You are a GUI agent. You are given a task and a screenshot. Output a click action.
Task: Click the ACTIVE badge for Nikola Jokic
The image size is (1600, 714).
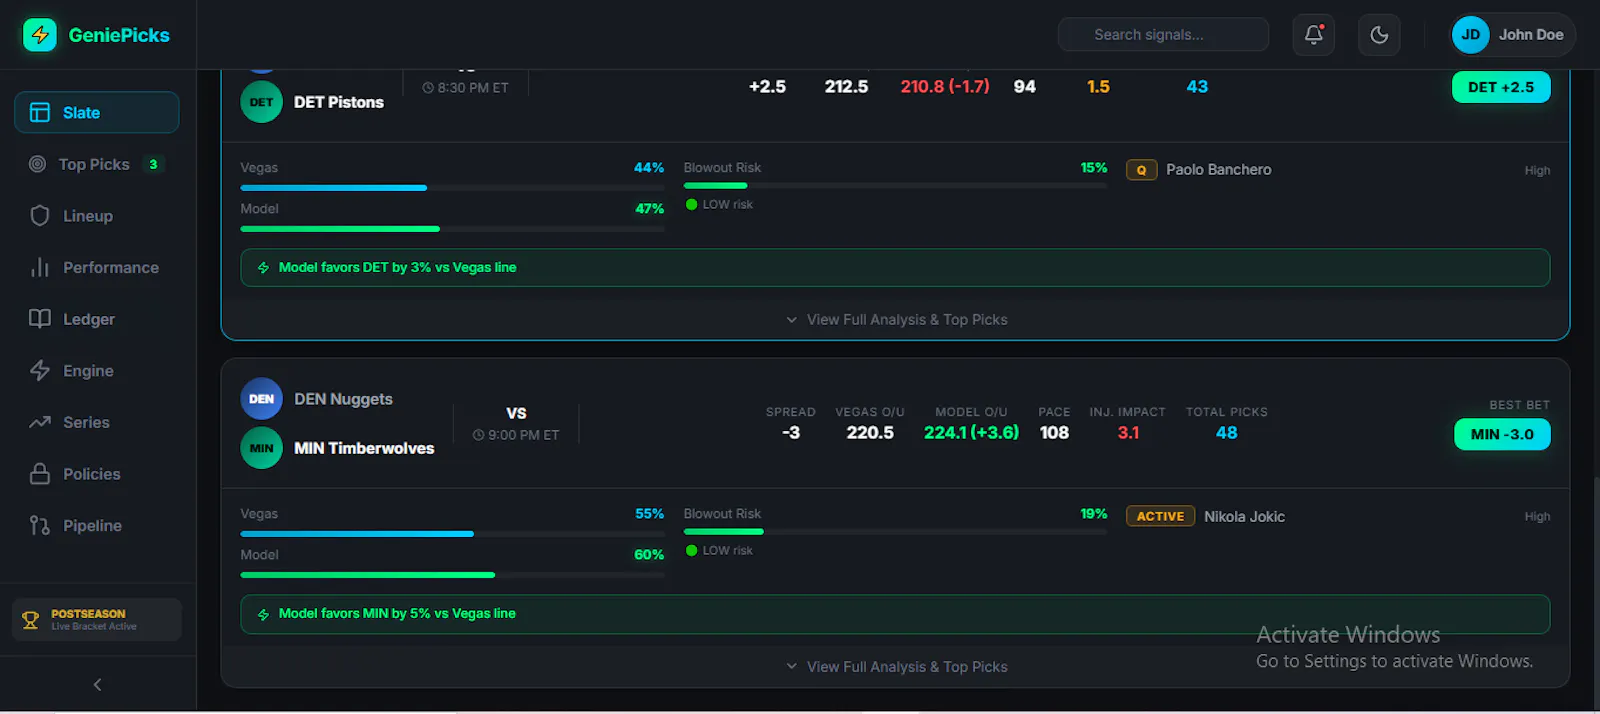click(1160, 516)
